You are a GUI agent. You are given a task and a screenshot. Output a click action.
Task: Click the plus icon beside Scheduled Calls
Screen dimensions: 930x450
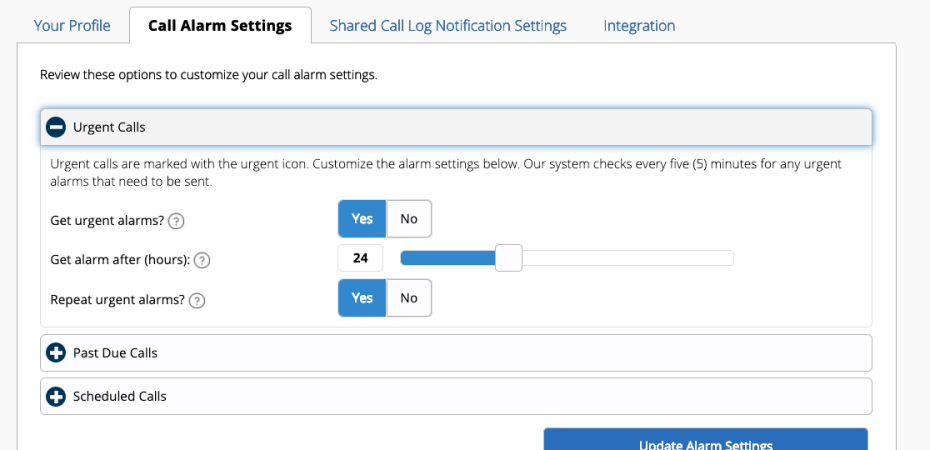coord(56,396)
